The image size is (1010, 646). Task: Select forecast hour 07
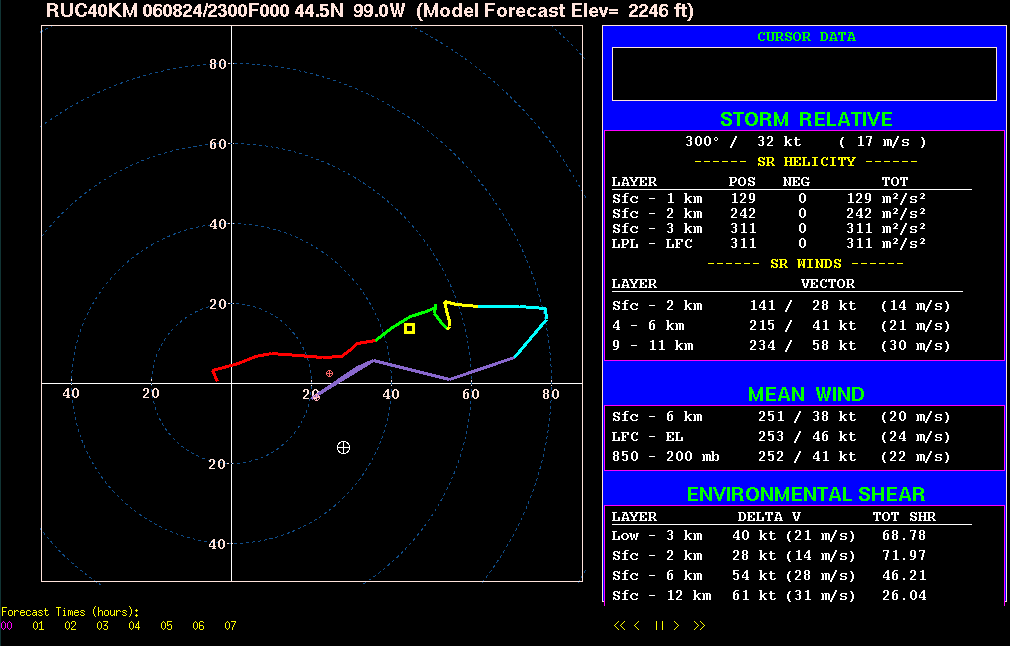pos(231,626)
